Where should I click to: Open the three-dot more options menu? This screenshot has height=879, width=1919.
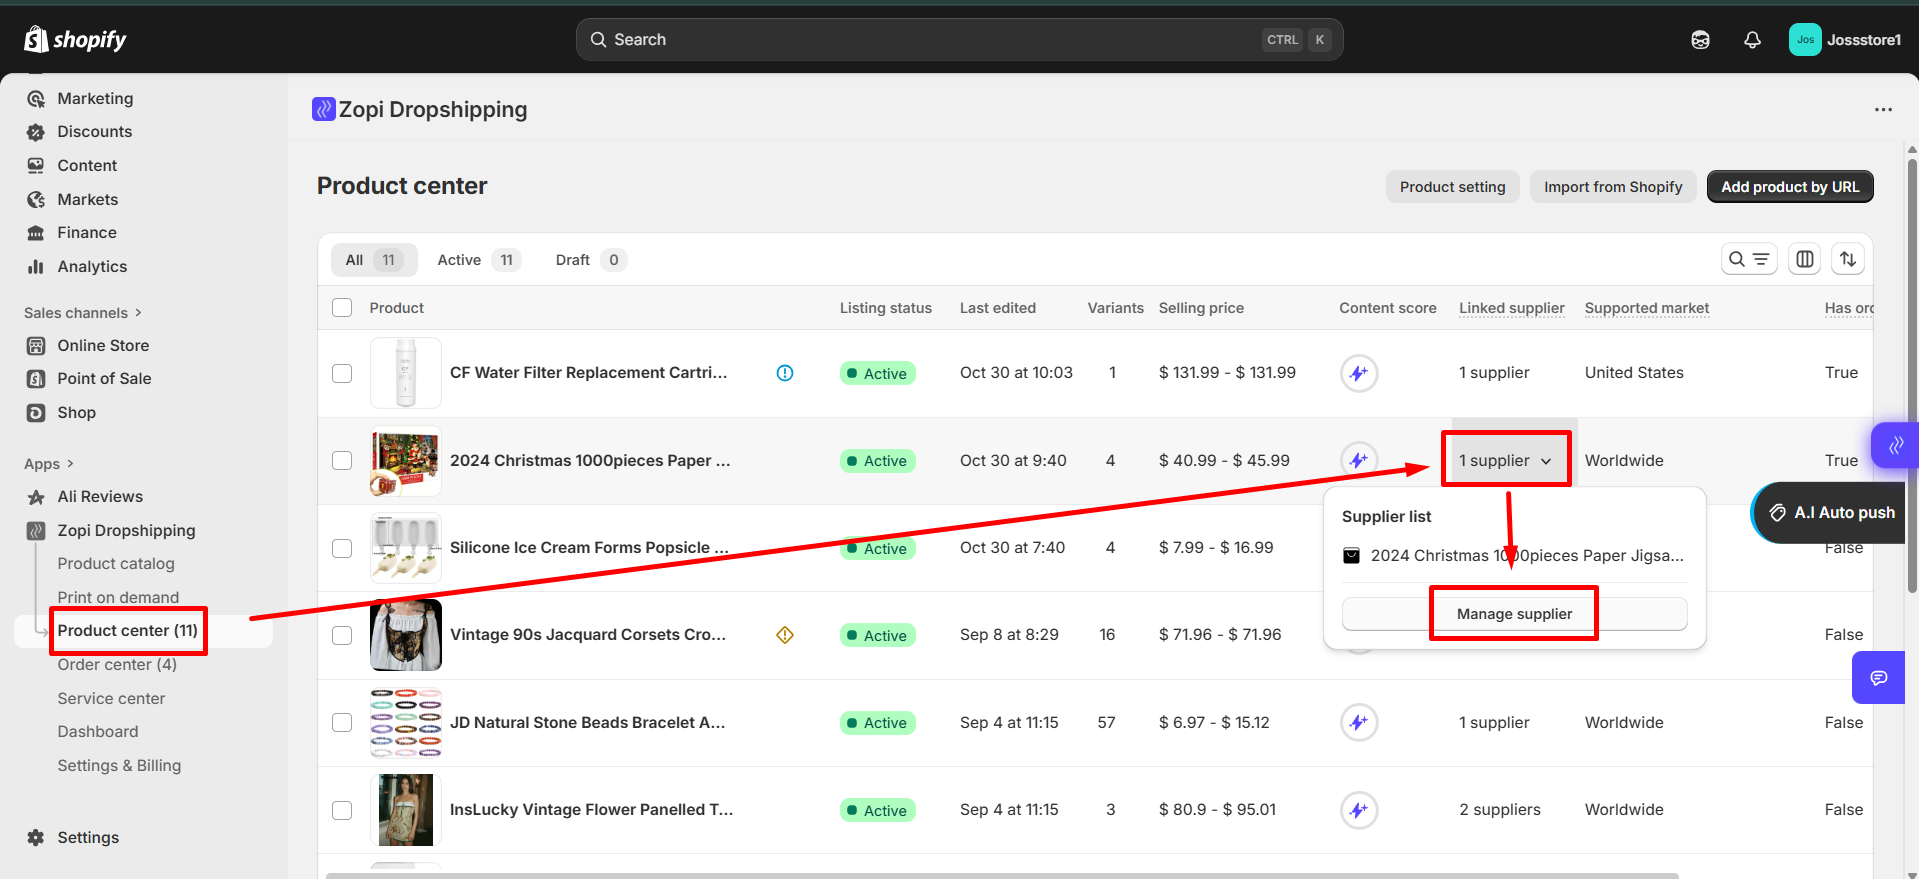coord(1883,110)
